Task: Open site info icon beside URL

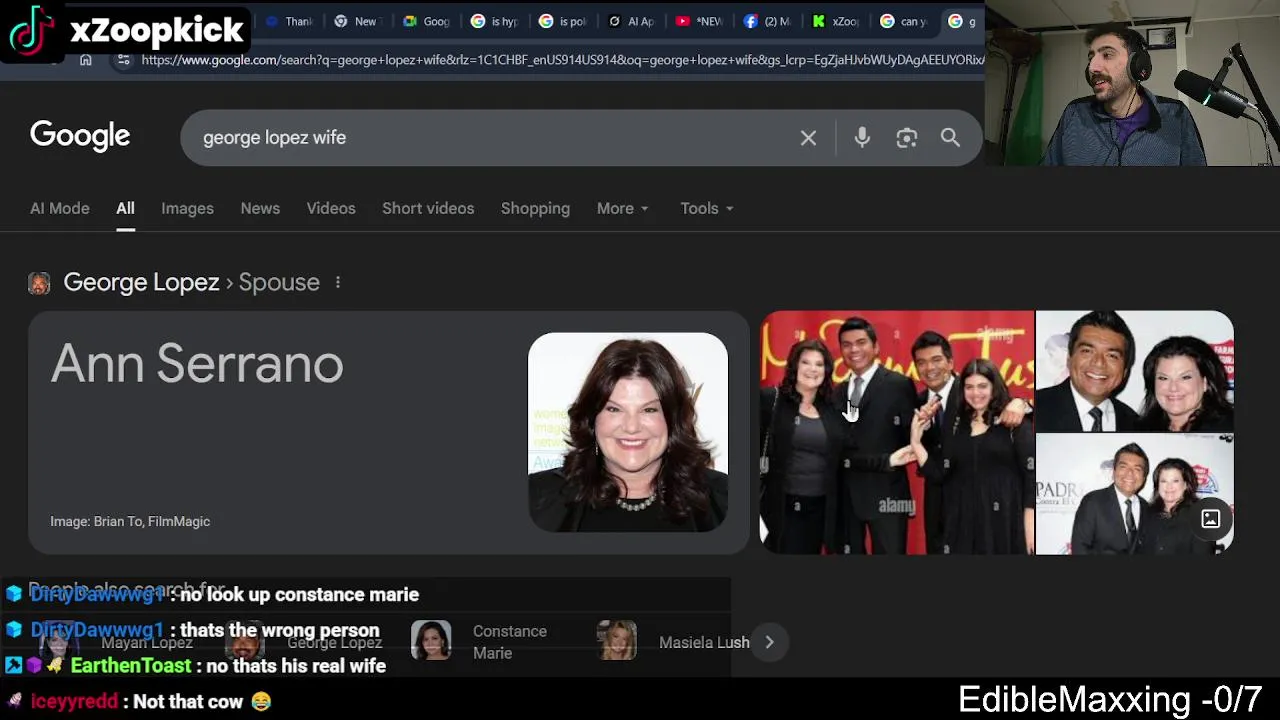Action: click(123, 60)
